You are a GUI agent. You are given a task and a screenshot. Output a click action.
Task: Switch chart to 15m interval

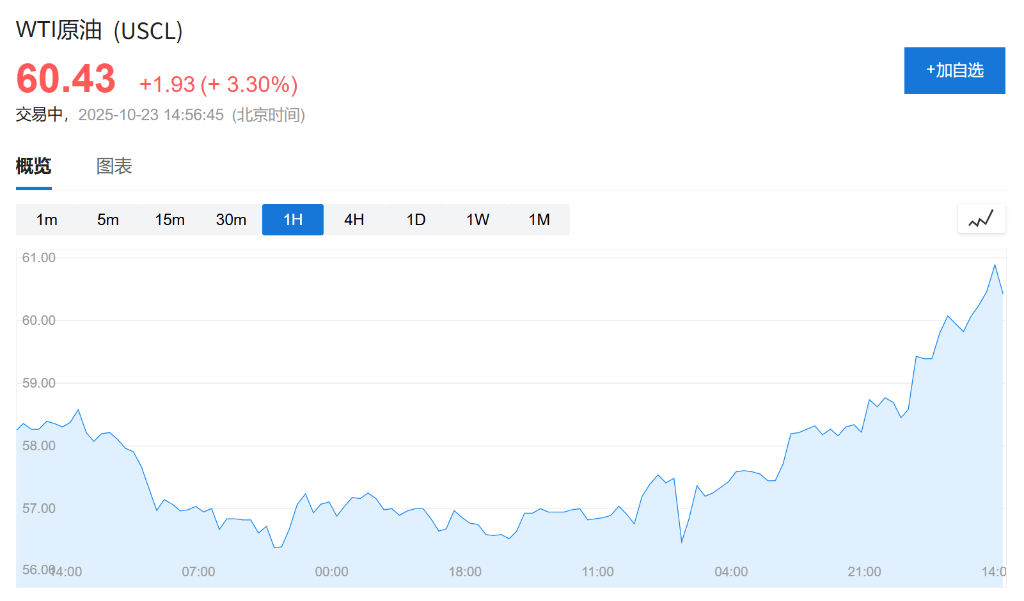click(170, 220)
